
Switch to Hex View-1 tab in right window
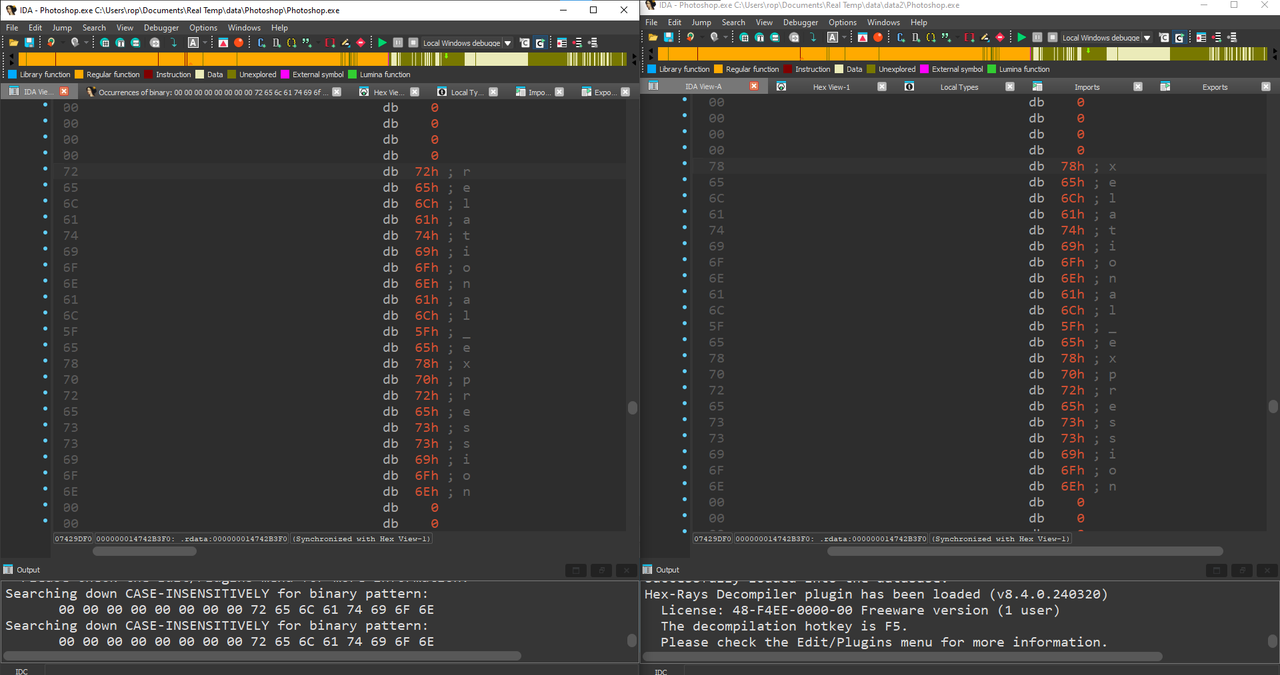tap(831, 87)
